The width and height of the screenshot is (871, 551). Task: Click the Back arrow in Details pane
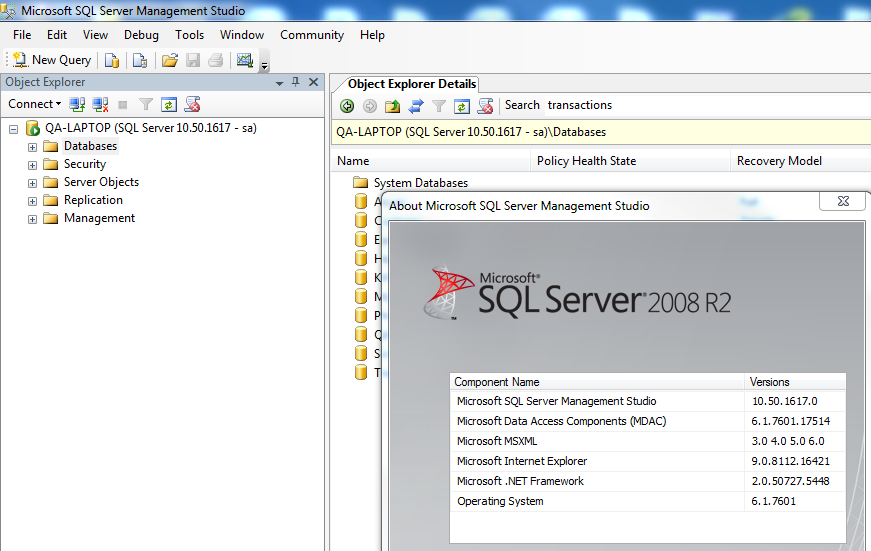[x=347, y=105]
